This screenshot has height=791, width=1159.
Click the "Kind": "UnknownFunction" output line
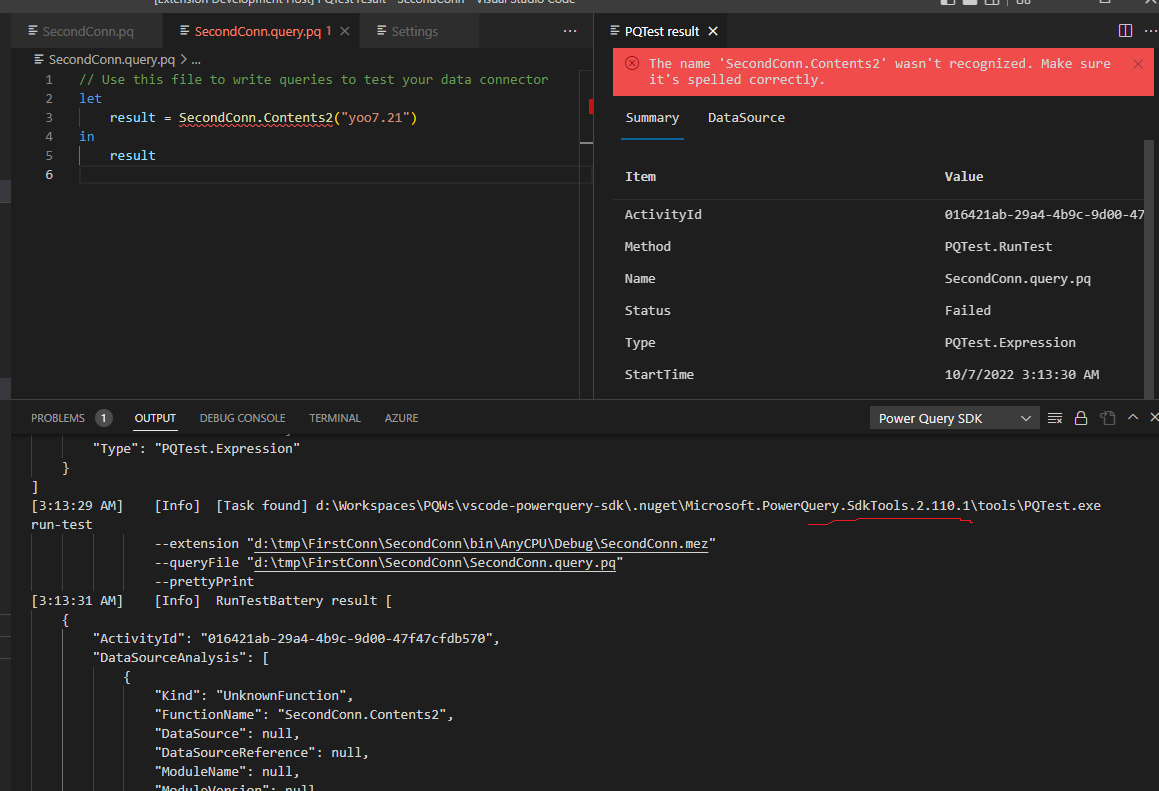point(254,696)
